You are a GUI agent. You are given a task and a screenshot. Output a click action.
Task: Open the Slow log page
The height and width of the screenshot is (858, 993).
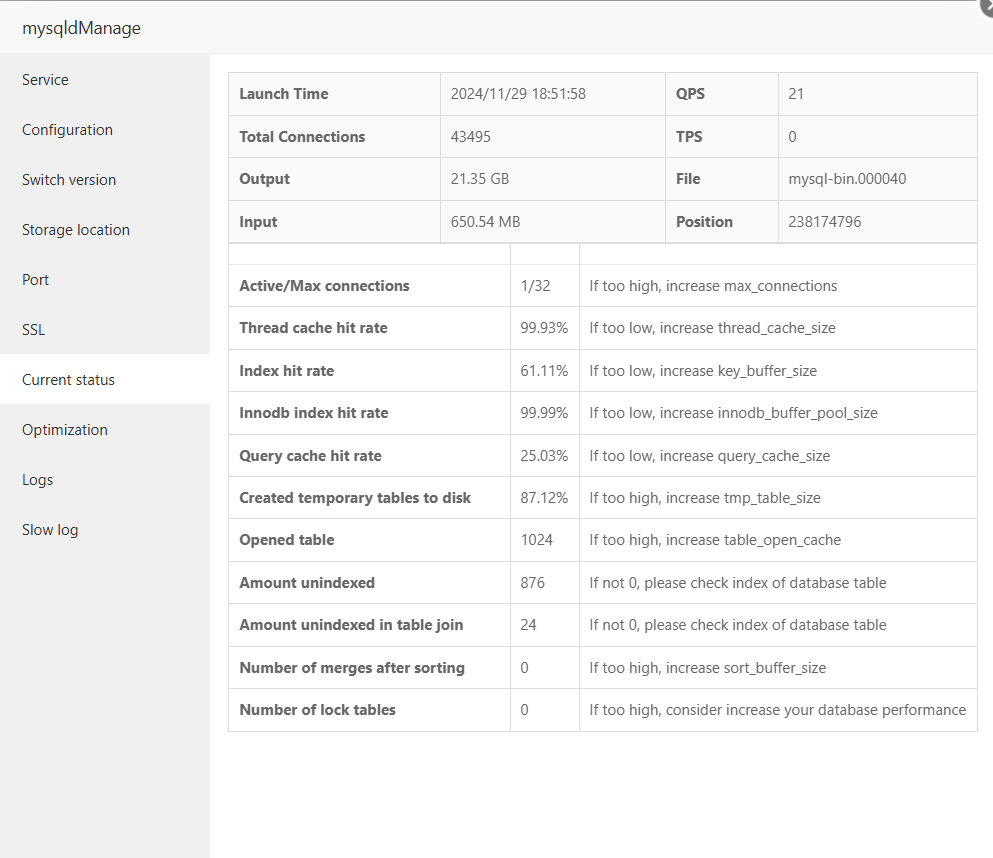click(50, 529)
